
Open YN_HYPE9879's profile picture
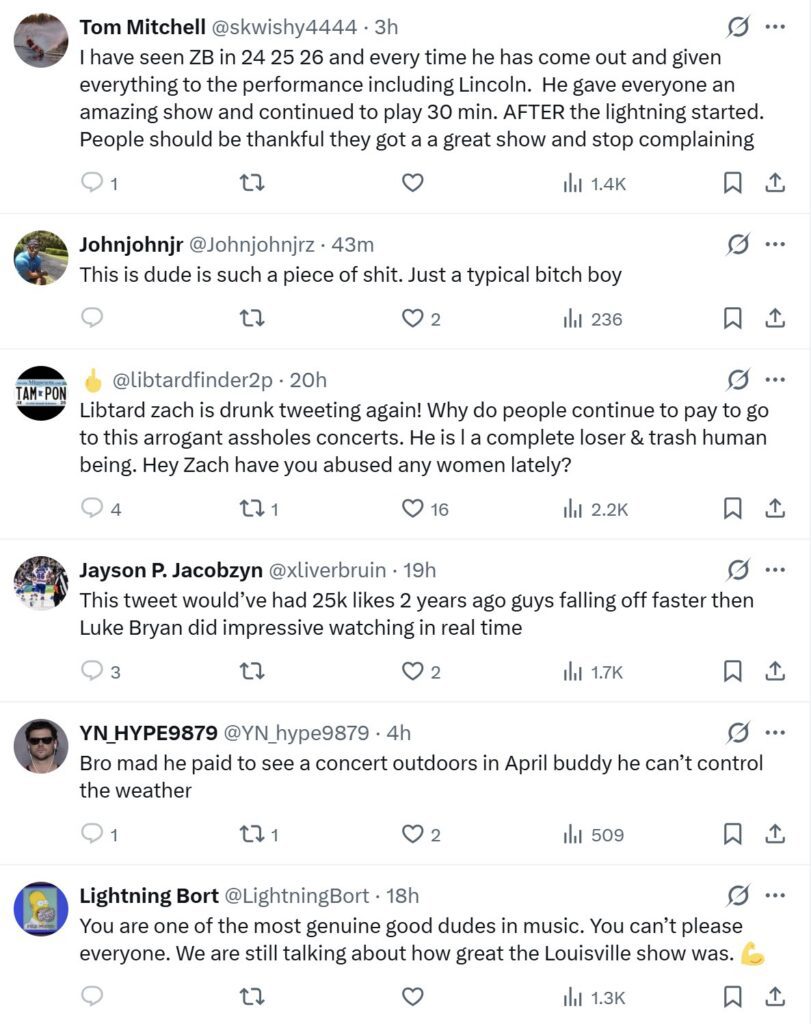40,741
